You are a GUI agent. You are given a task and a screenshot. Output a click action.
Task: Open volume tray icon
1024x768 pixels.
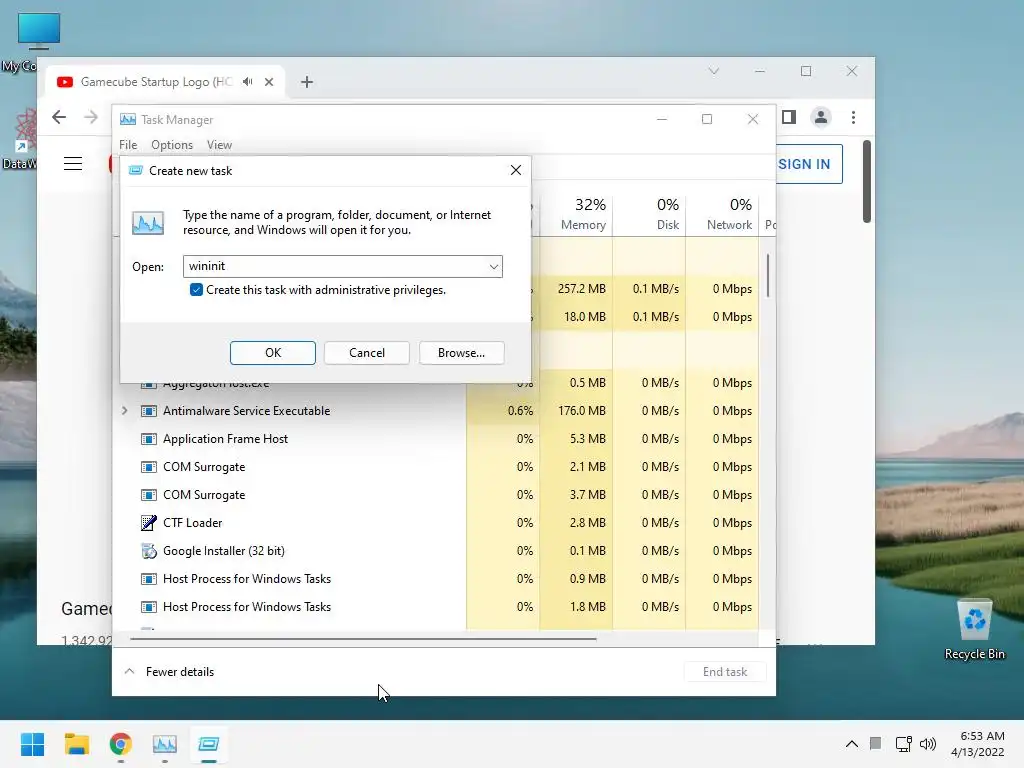point(927,744)
